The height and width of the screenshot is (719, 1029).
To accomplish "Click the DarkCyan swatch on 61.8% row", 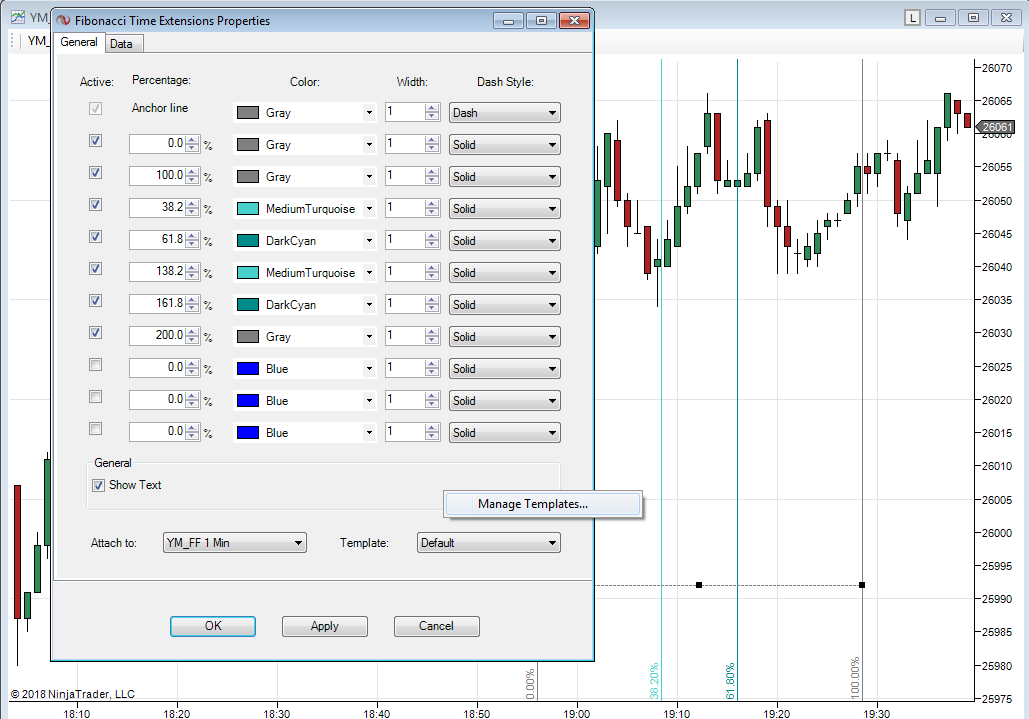I will (x=247, y=241).
